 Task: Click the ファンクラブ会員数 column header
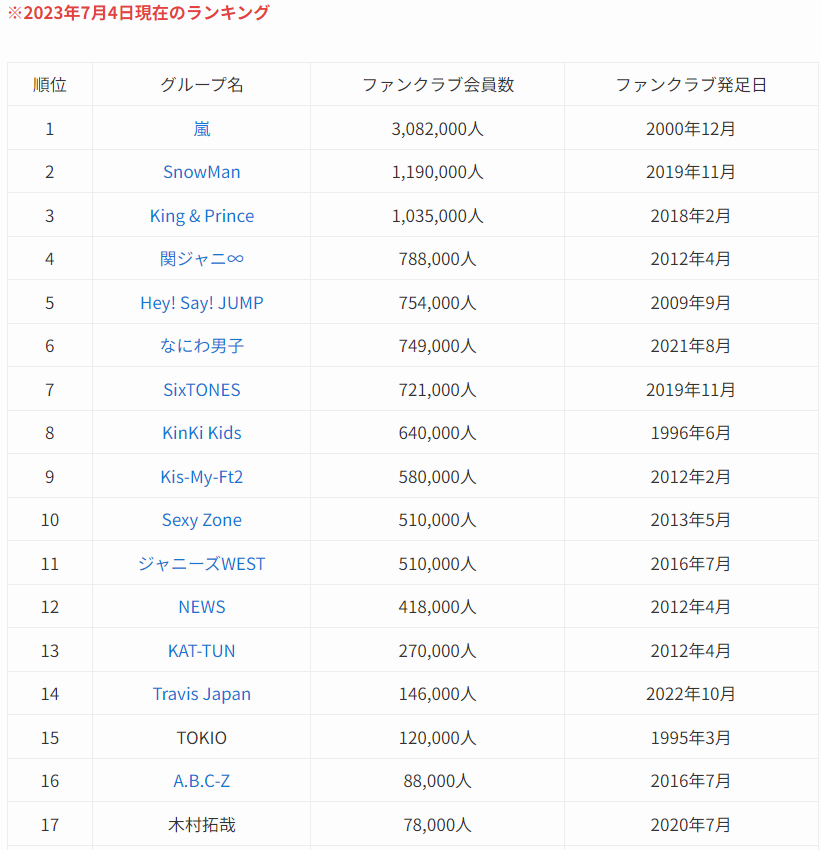click(x=437, y=85)
